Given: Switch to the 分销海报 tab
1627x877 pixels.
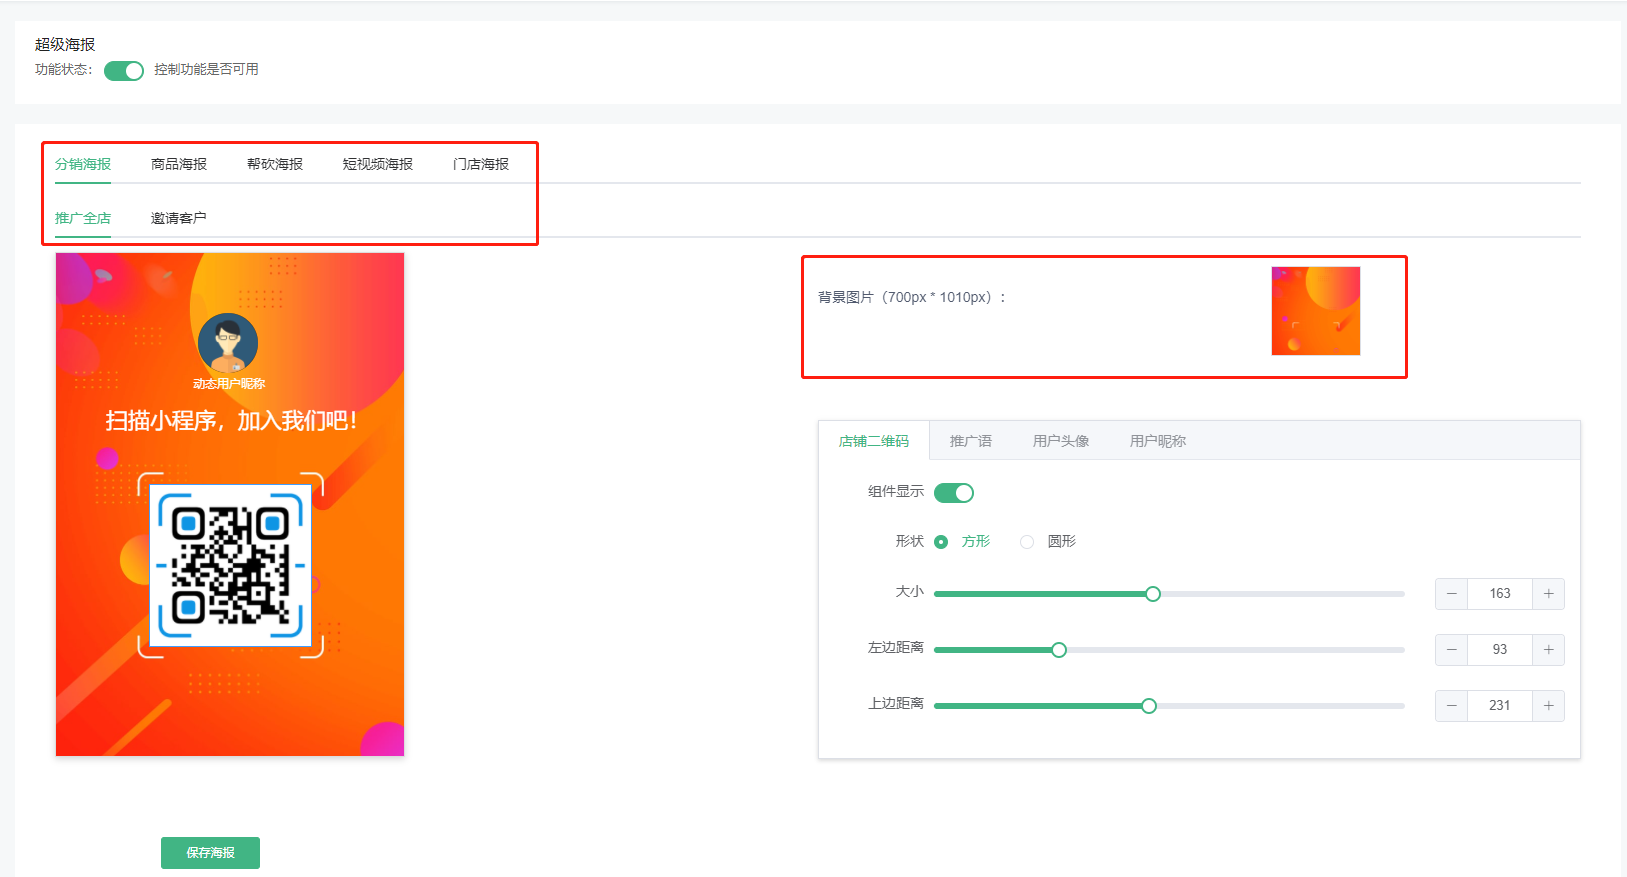Looking at the screenshot, I should [83, 164].
